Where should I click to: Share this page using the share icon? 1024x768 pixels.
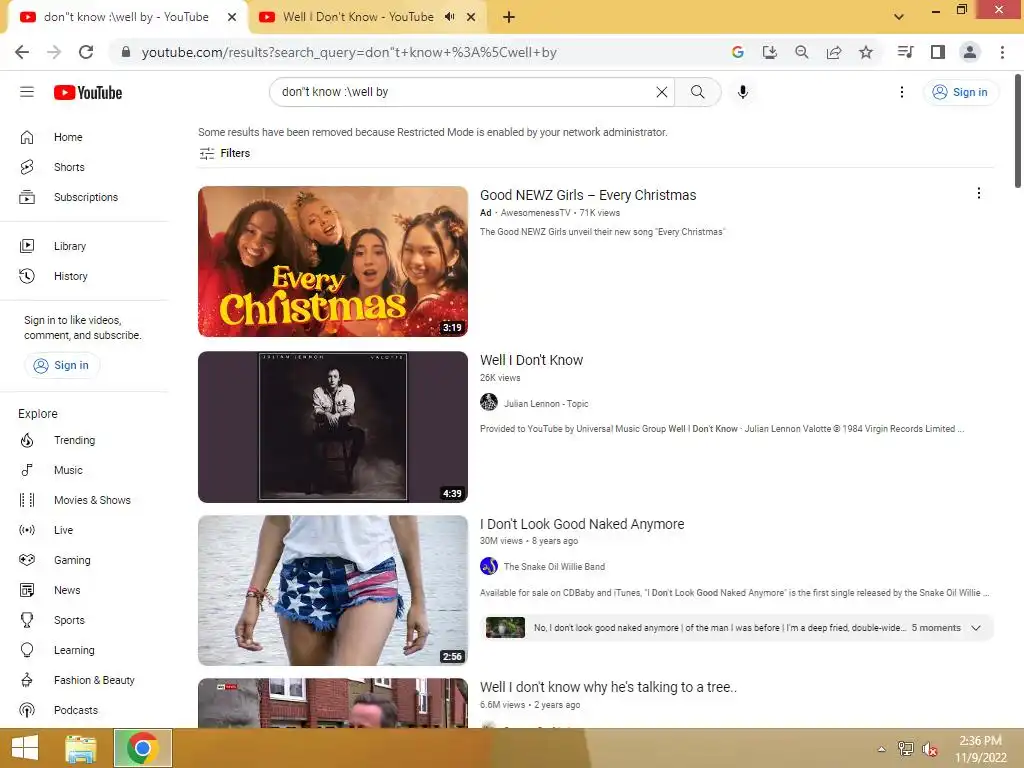[834, 52]
